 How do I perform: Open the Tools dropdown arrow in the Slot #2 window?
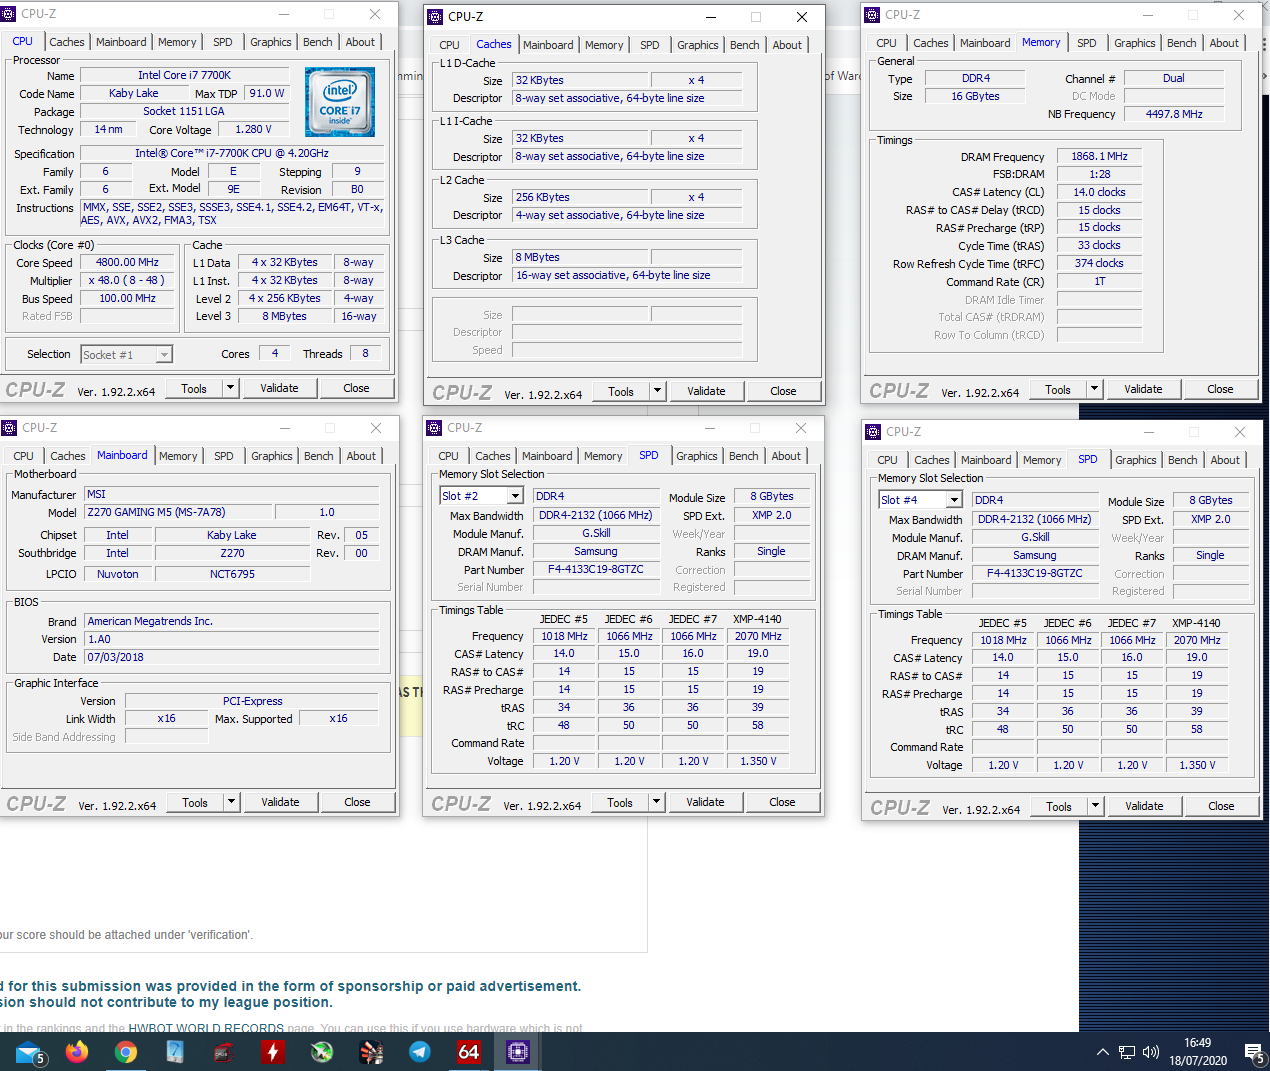(x=657, y=802)
